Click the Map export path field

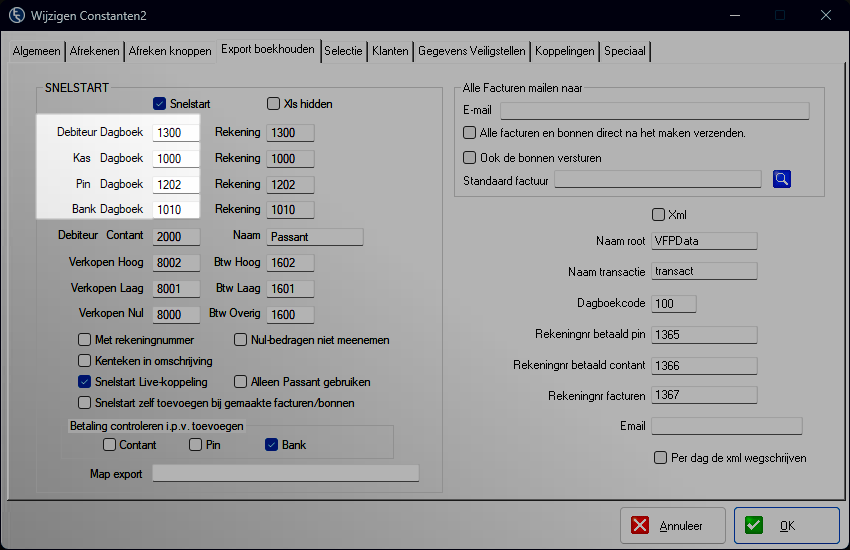285,474
